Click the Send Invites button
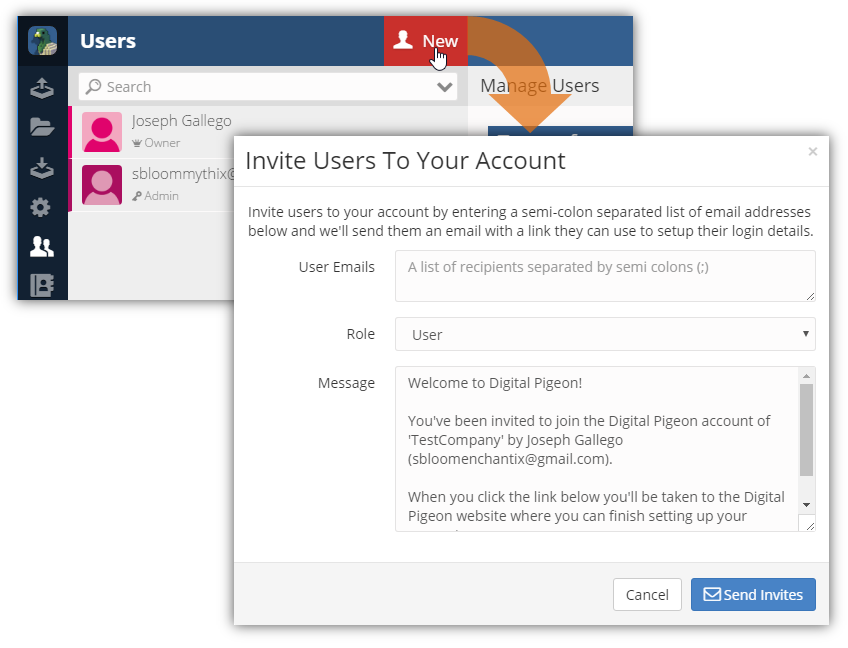Image resolution: width=848 pixels, height=648 pixels. 753,594
